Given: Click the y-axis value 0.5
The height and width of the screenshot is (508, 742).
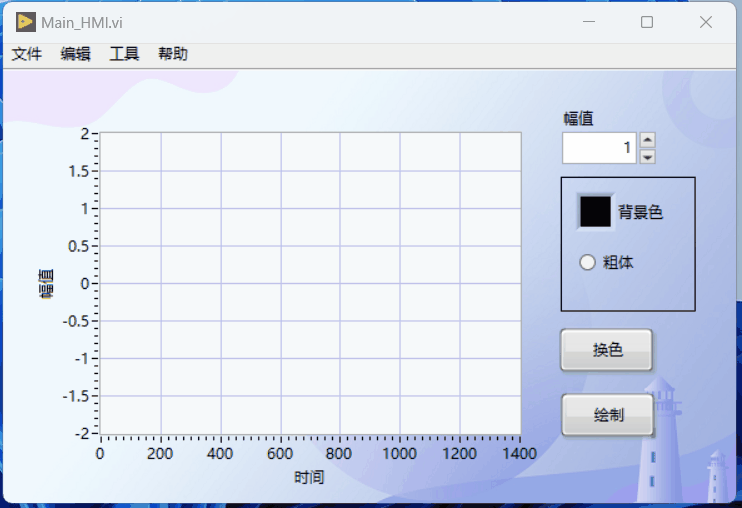Looking at the screenshot, I should click(79, 246).
